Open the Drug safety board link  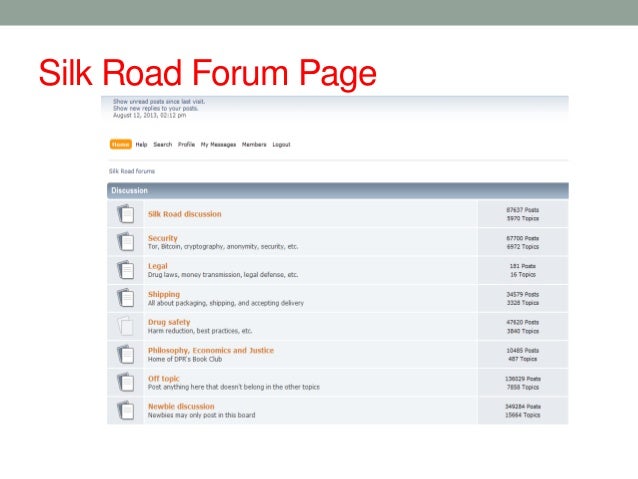pyautogui.click(x=169, y=322)
